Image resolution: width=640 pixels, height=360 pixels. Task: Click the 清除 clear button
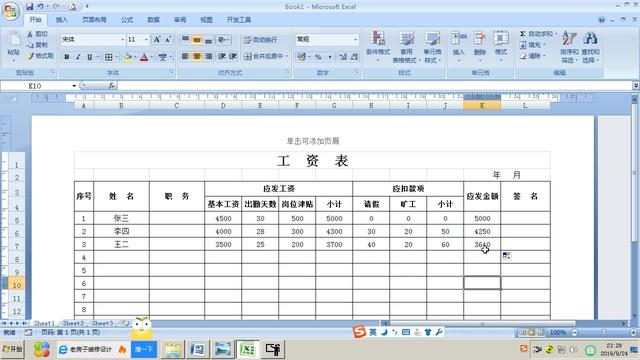pyautogui.click(x=533, y=56)
